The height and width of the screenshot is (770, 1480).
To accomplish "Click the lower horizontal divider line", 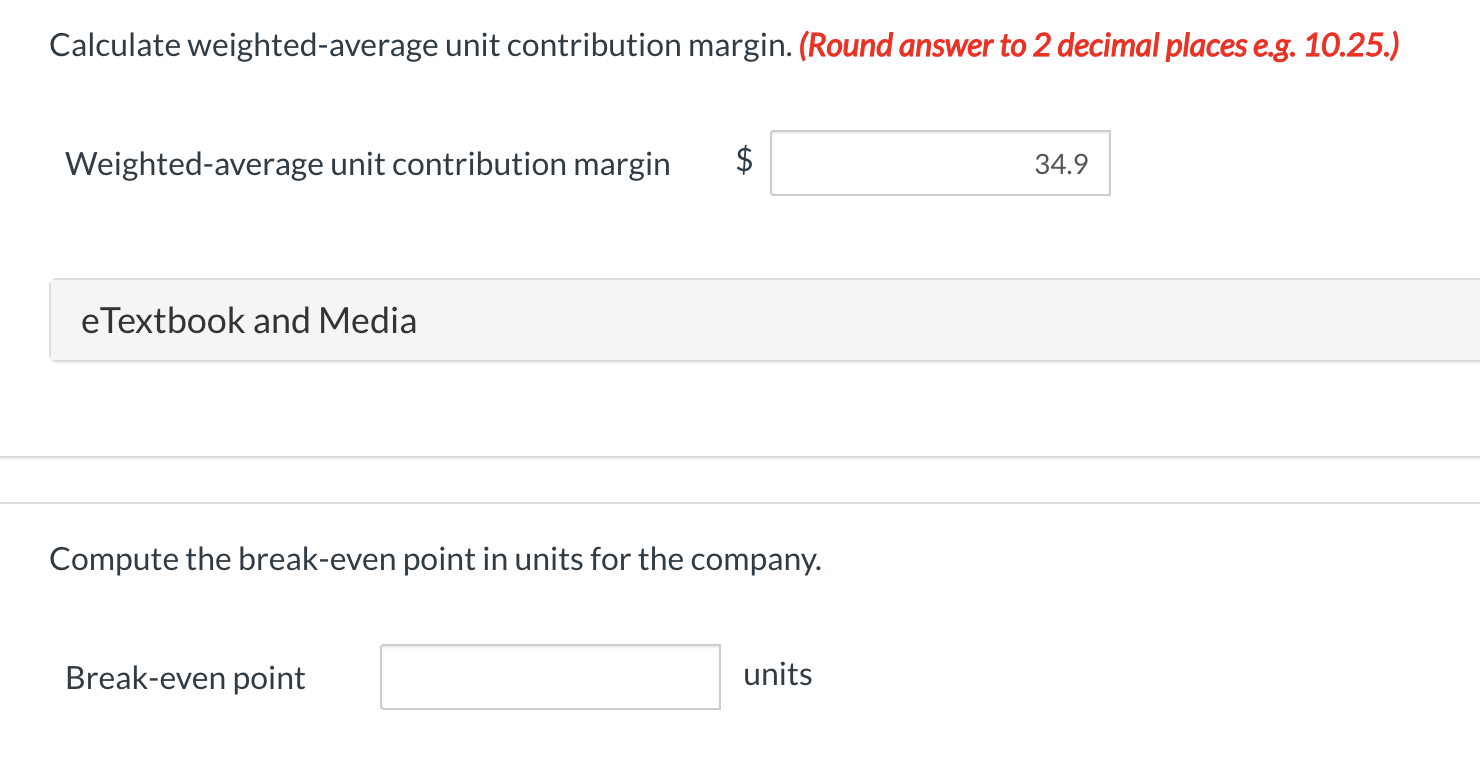I will [x=740, y=503].
